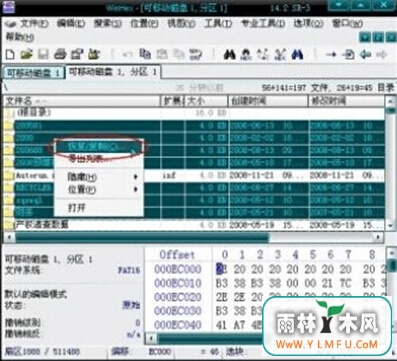Screen dimensions: 397x361
Task: Click the FAT16 file system value
Action: 129,270
